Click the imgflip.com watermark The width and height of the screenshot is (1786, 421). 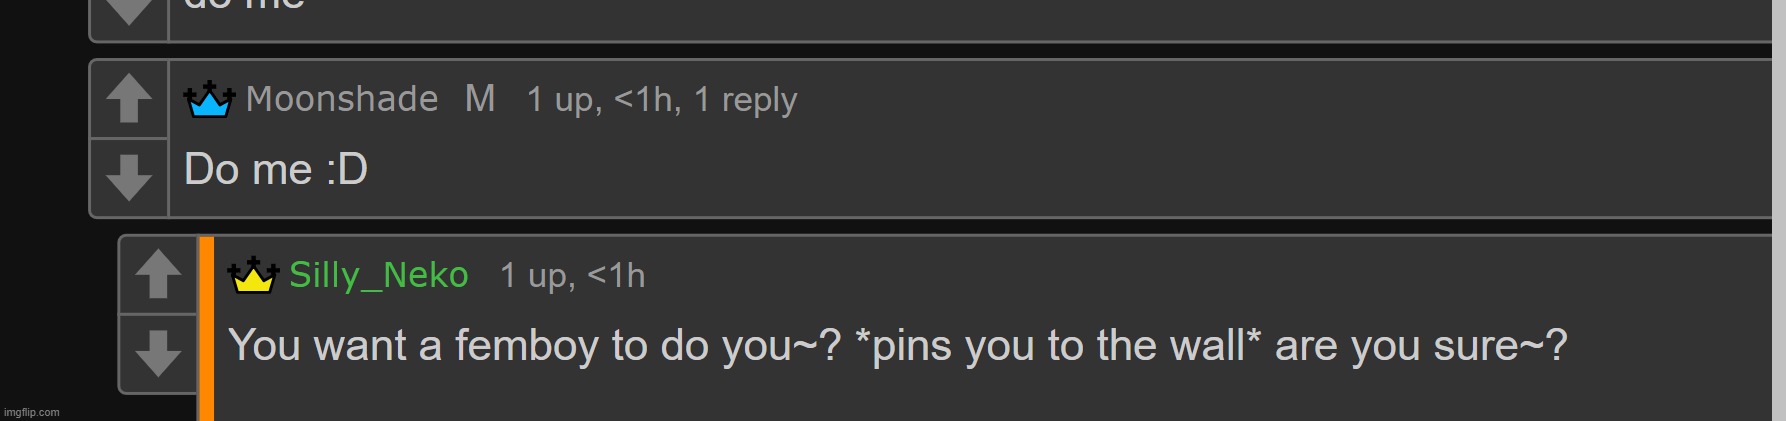(32, 412)
